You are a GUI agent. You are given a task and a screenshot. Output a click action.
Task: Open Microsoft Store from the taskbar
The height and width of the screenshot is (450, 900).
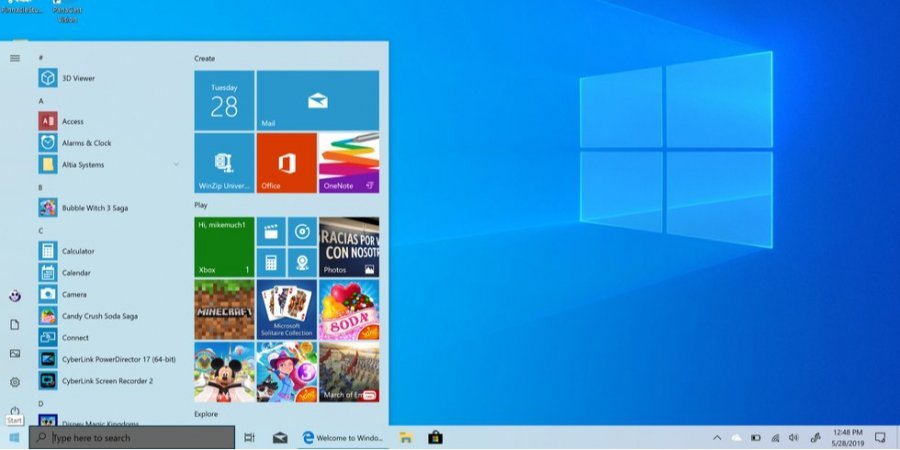click(x=435, y=438)
